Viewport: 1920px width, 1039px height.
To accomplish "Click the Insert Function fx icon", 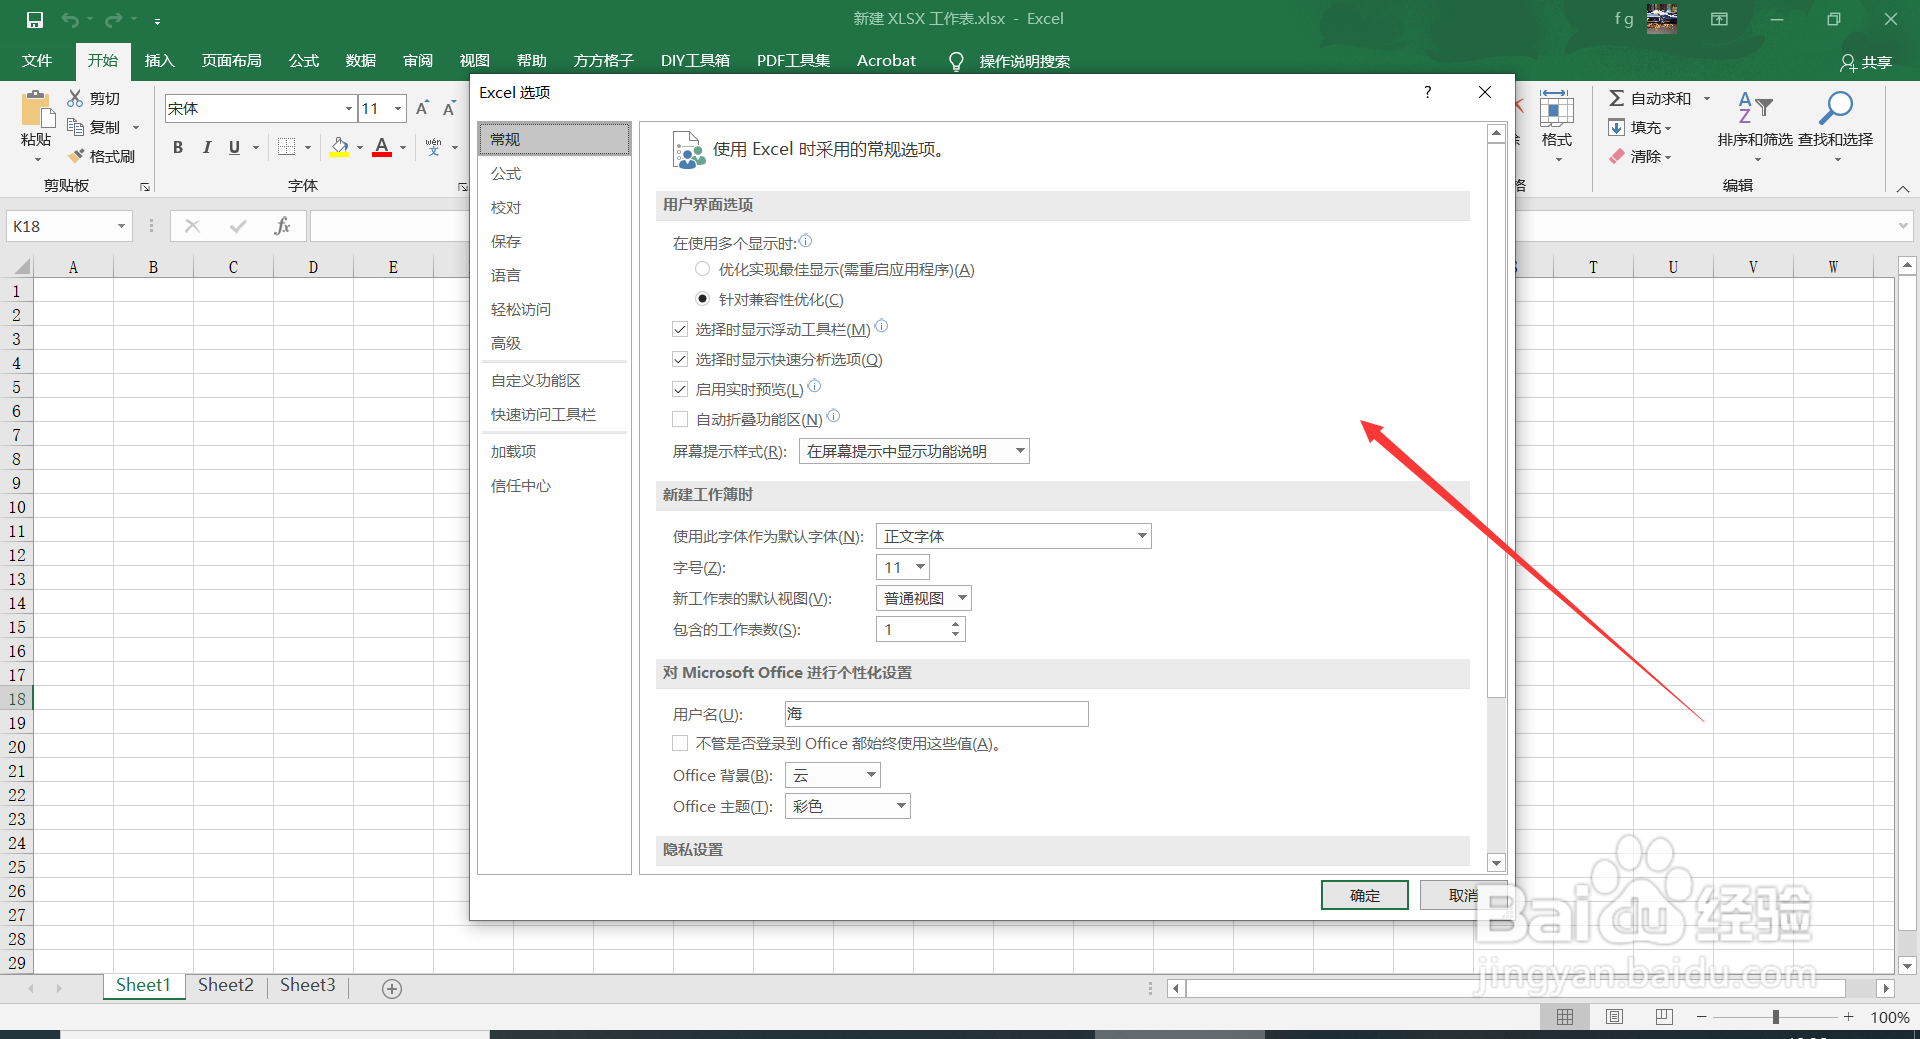I will pos(282,226).
